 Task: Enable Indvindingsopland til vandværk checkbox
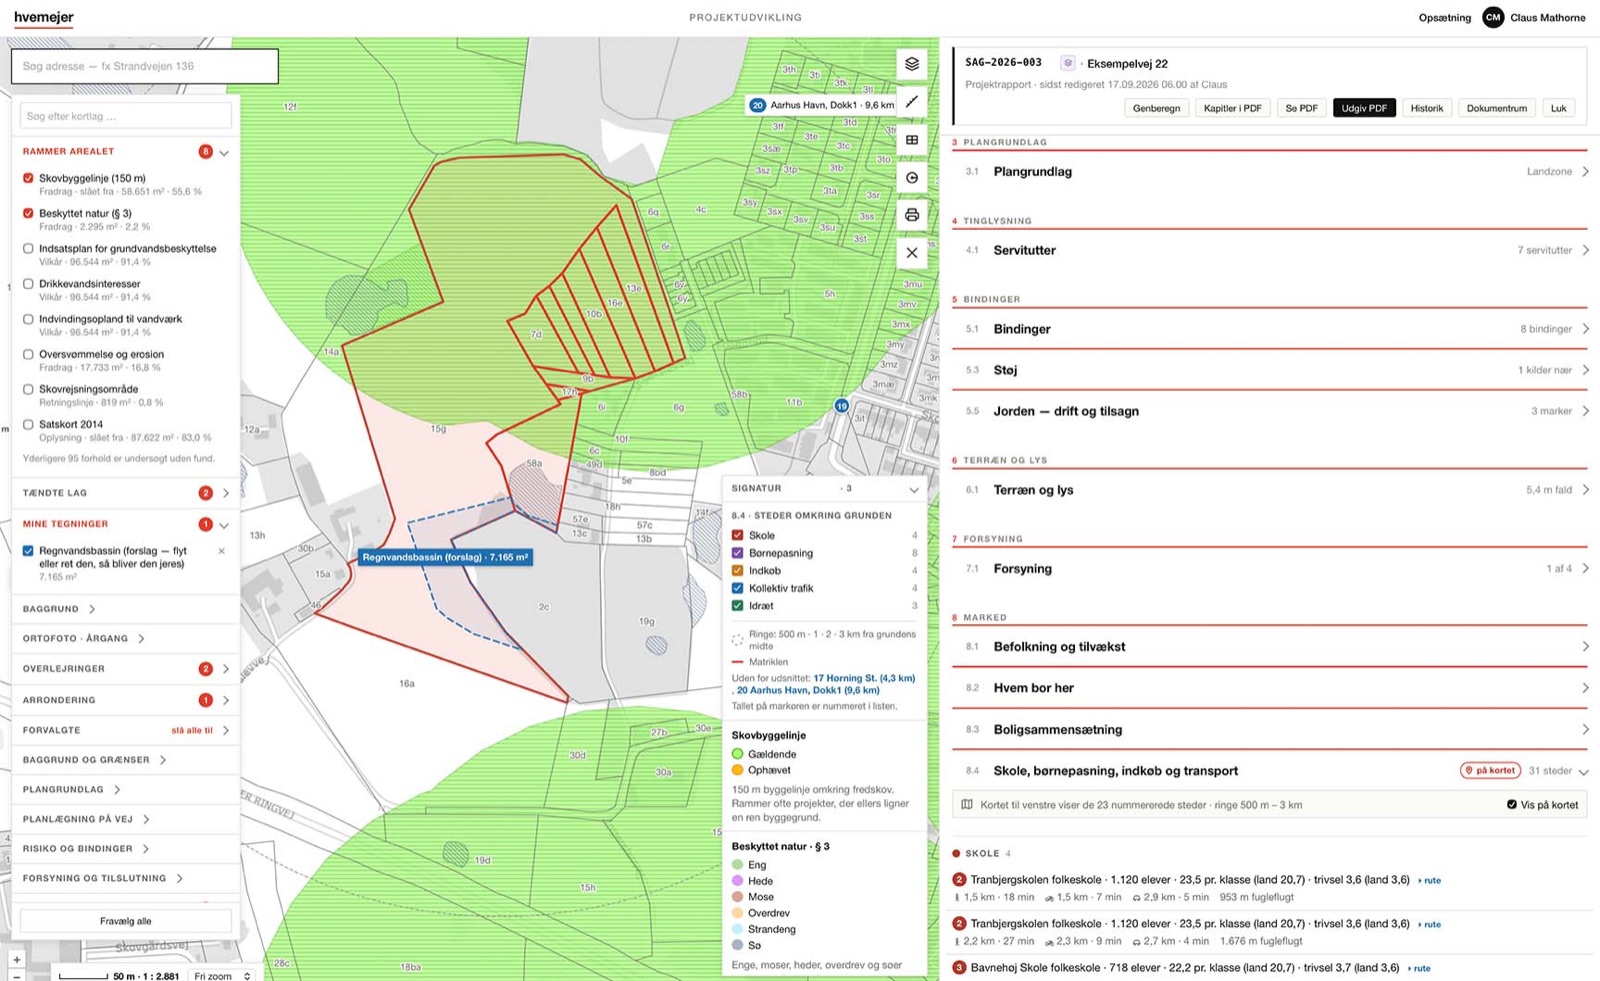(x=28, y=319)
